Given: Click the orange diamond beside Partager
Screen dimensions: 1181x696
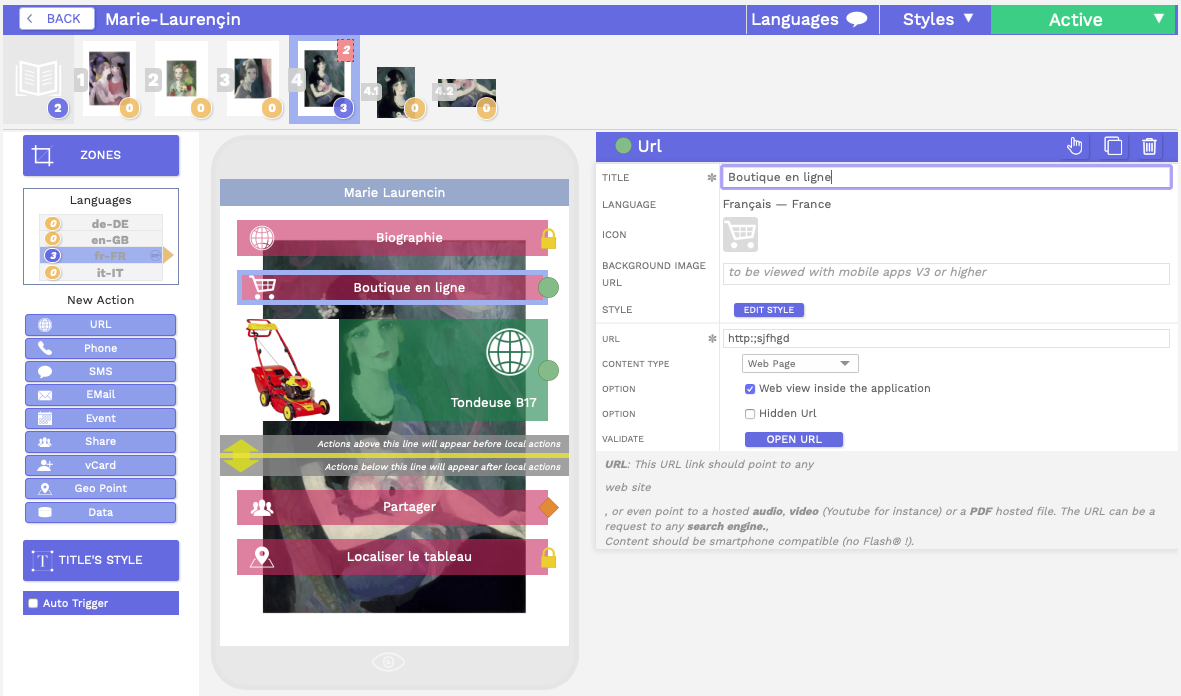Looking at the screenshot, I should (x=548, y=508).
